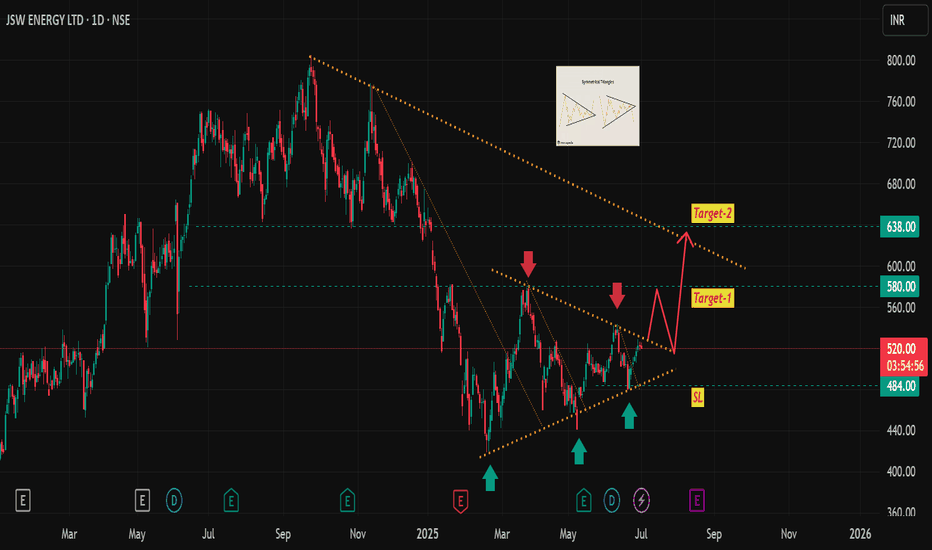This screenshot has width=932, height=550.
Task: Open the INR currency selector
Action: (x=905, y=20)
